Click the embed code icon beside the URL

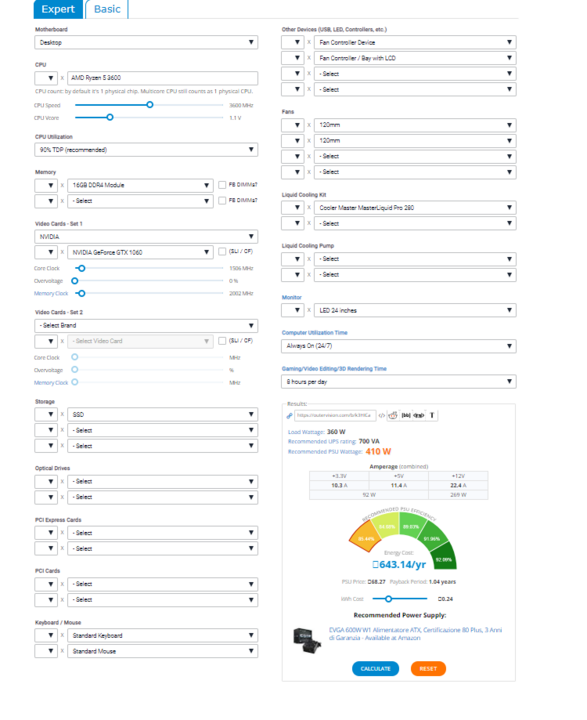click(382, 416)
